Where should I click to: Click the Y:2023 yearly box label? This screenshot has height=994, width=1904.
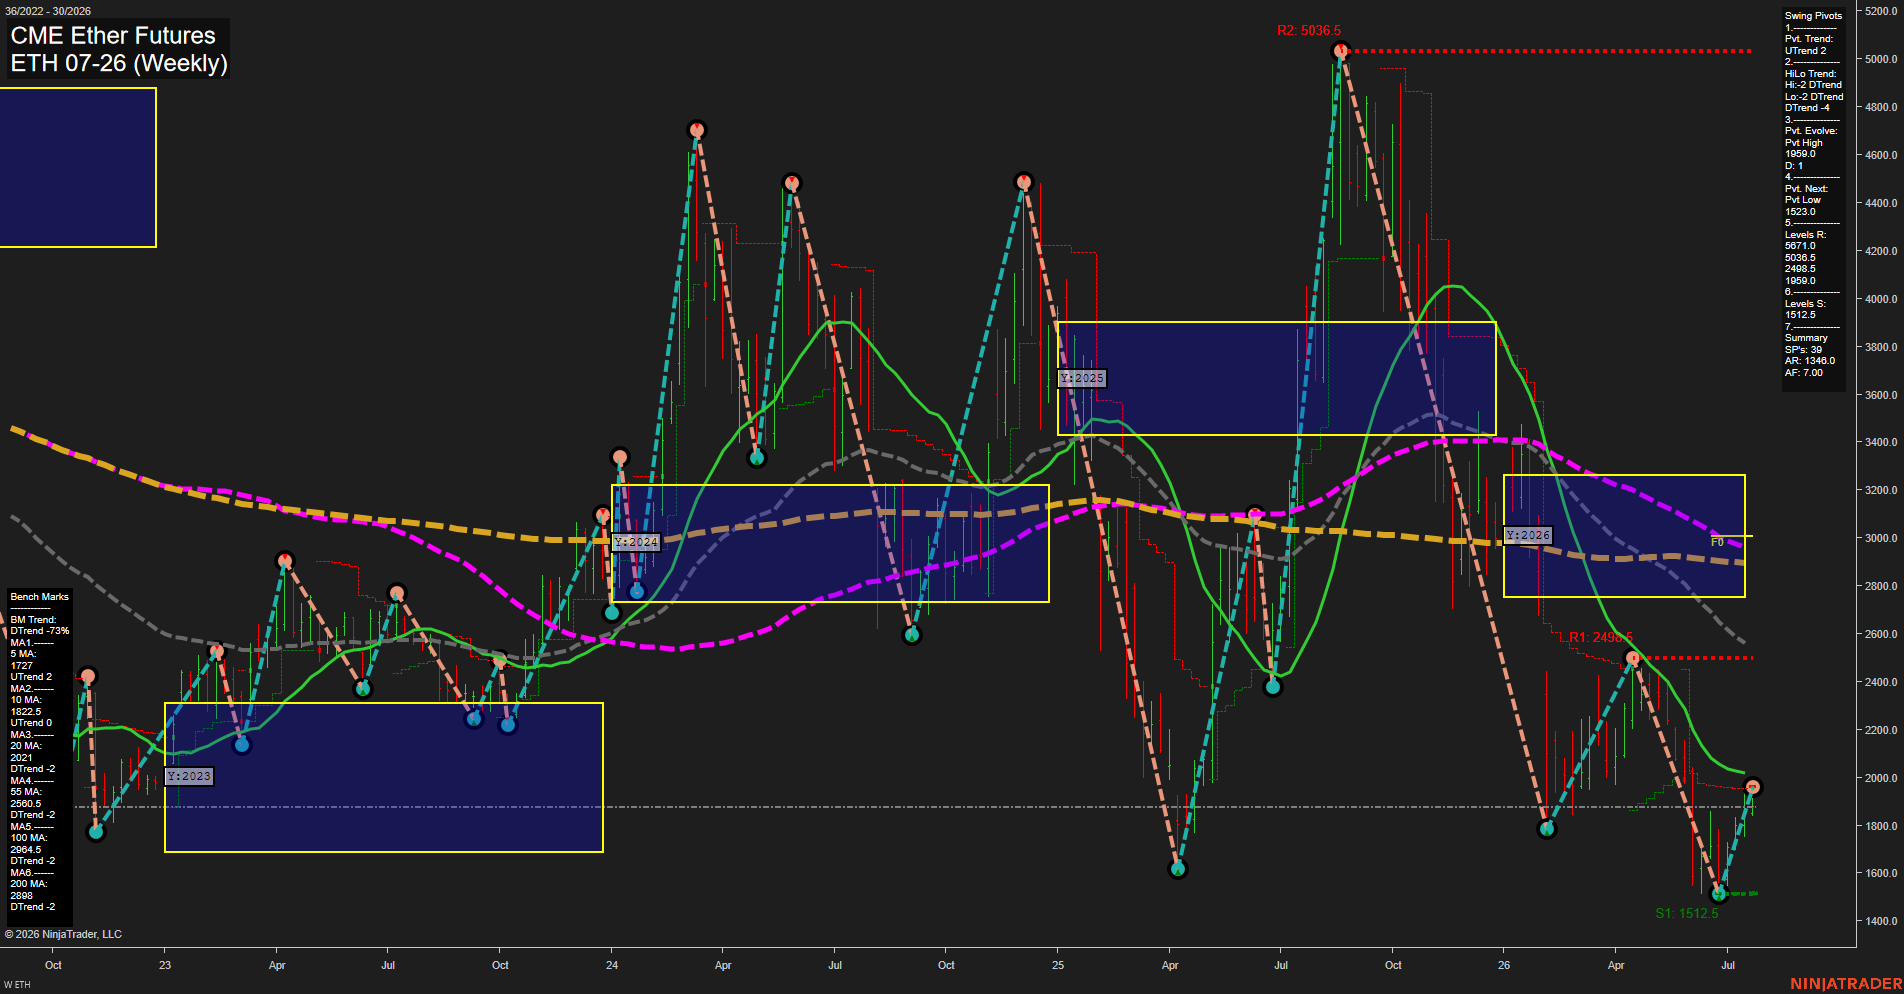pos(189,776)
